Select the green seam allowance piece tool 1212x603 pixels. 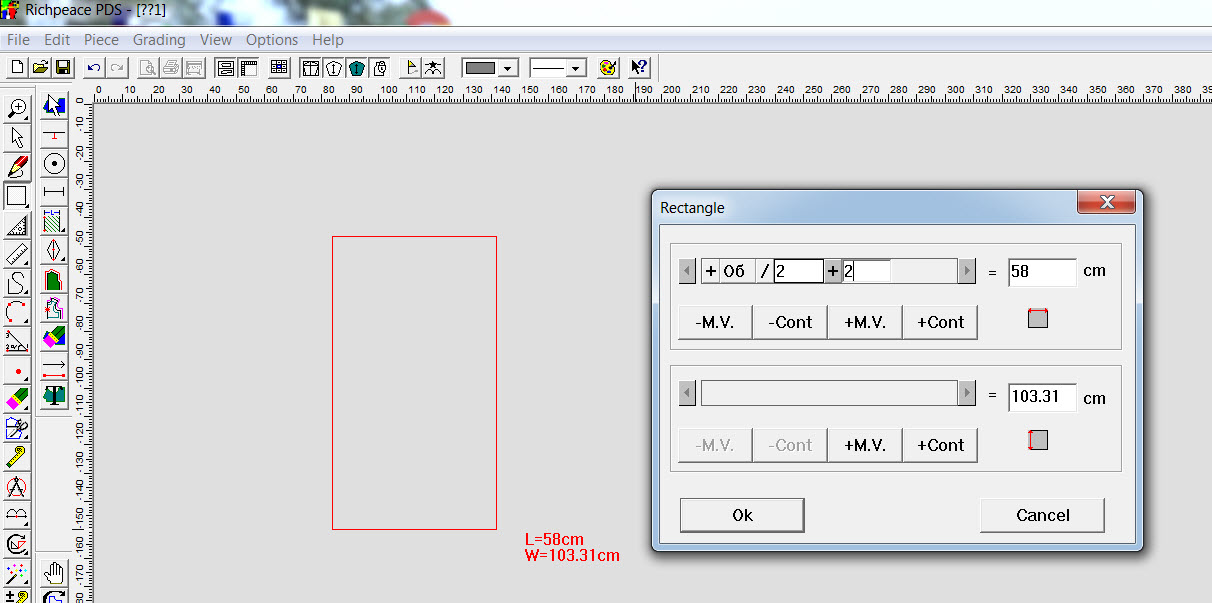click(x=54, y=280)
